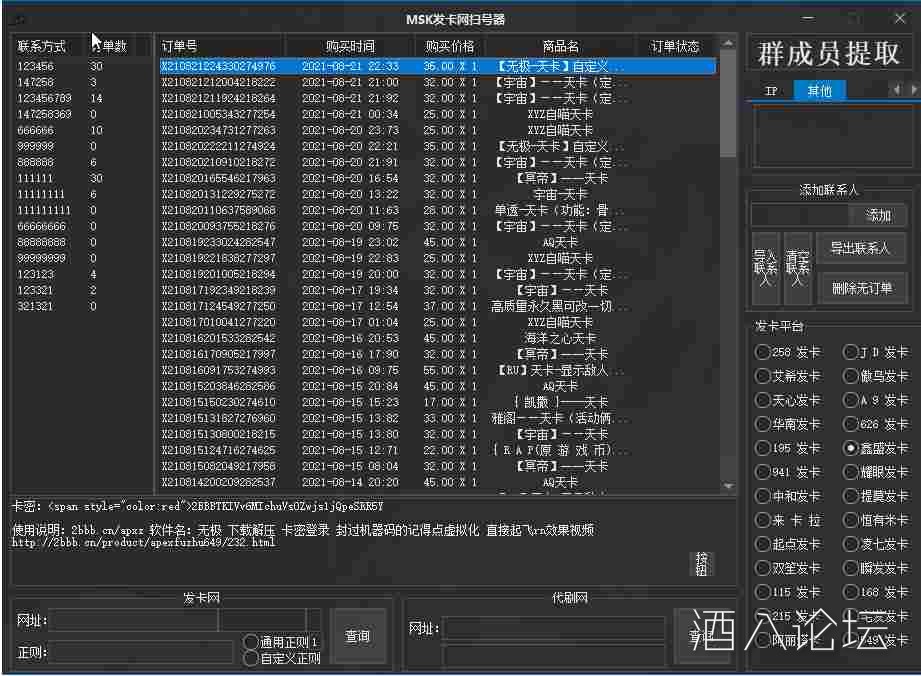The width and height of the screenshot is (921, 676).
Task: Enable the 通用正则1 option
Action: [x=251, y=643]
